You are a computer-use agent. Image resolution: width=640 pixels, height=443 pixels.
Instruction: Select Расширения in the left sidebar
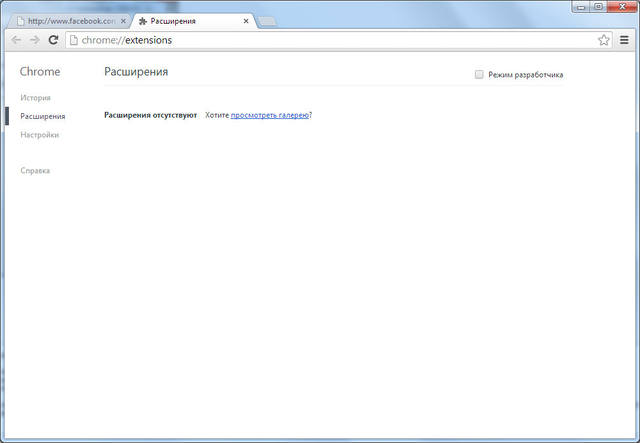tap(42, 116)
